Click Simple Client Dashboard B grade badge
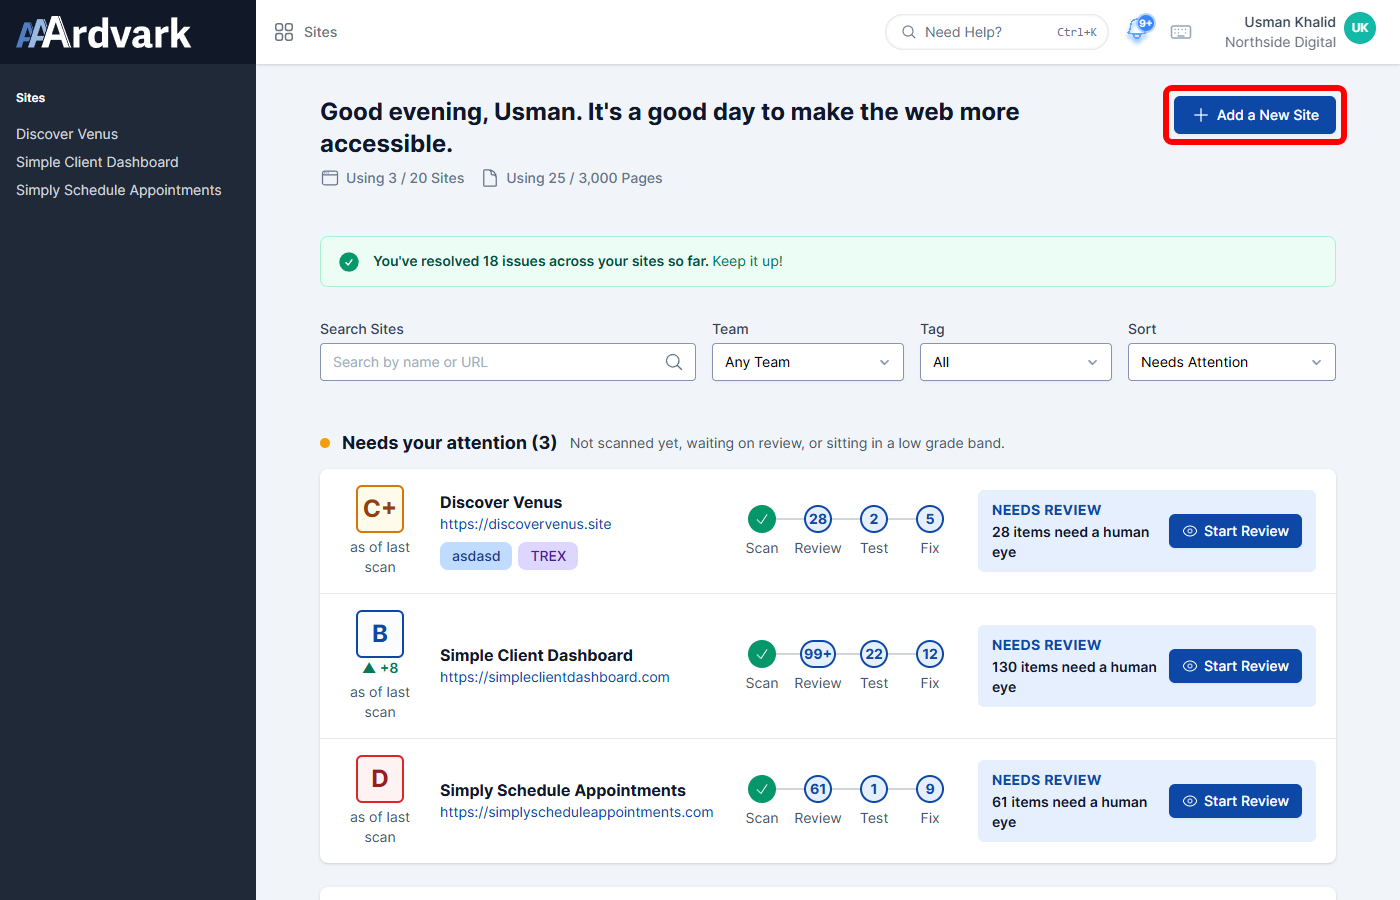This screenshot has width=1400, height=900. click(380, 634)
